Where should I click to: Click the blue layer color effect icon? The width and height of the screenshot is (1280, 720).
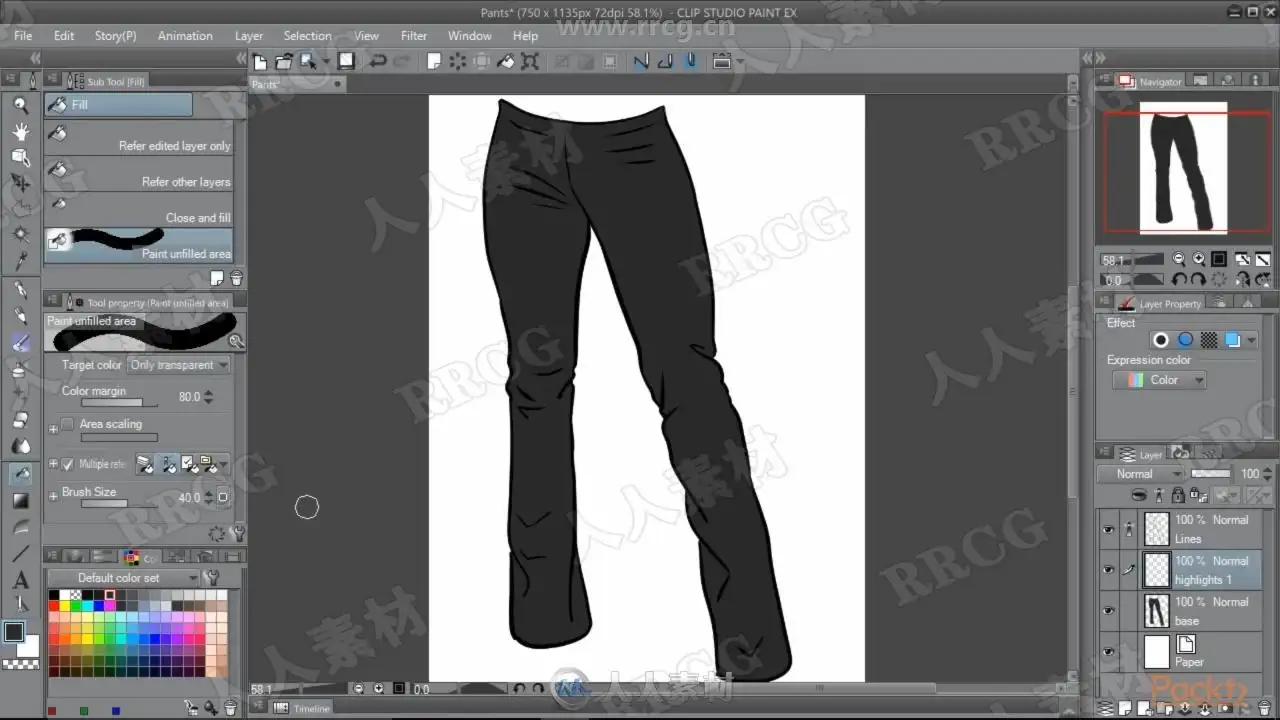tap(1185, 340)
